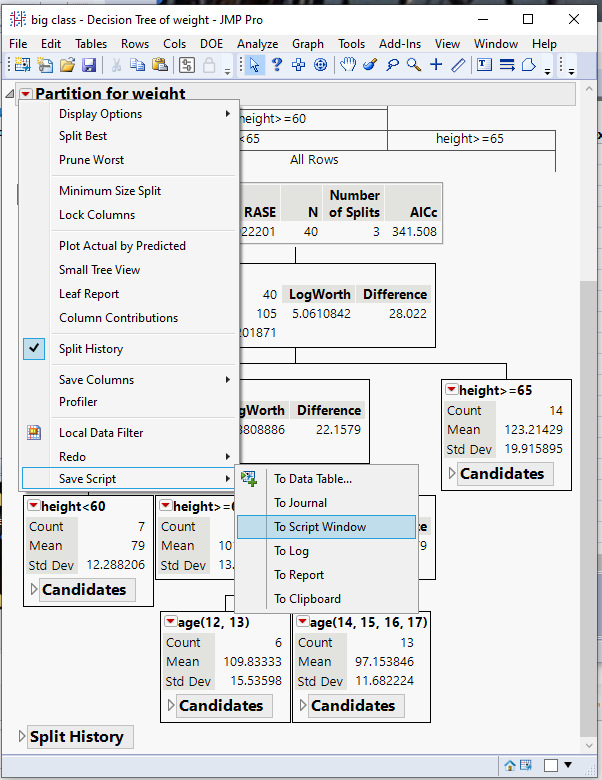The height and width of the screenshot is (780, 602).
Task: Click the Open folder toolbar icon
Action: pos(67,65)
